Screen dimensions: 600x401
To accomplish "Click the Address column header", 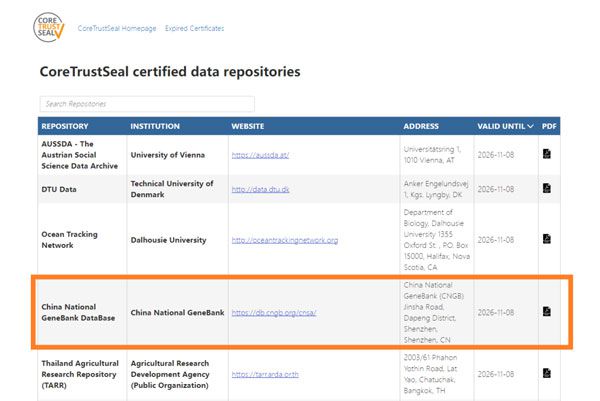I will tap(421, 126).
